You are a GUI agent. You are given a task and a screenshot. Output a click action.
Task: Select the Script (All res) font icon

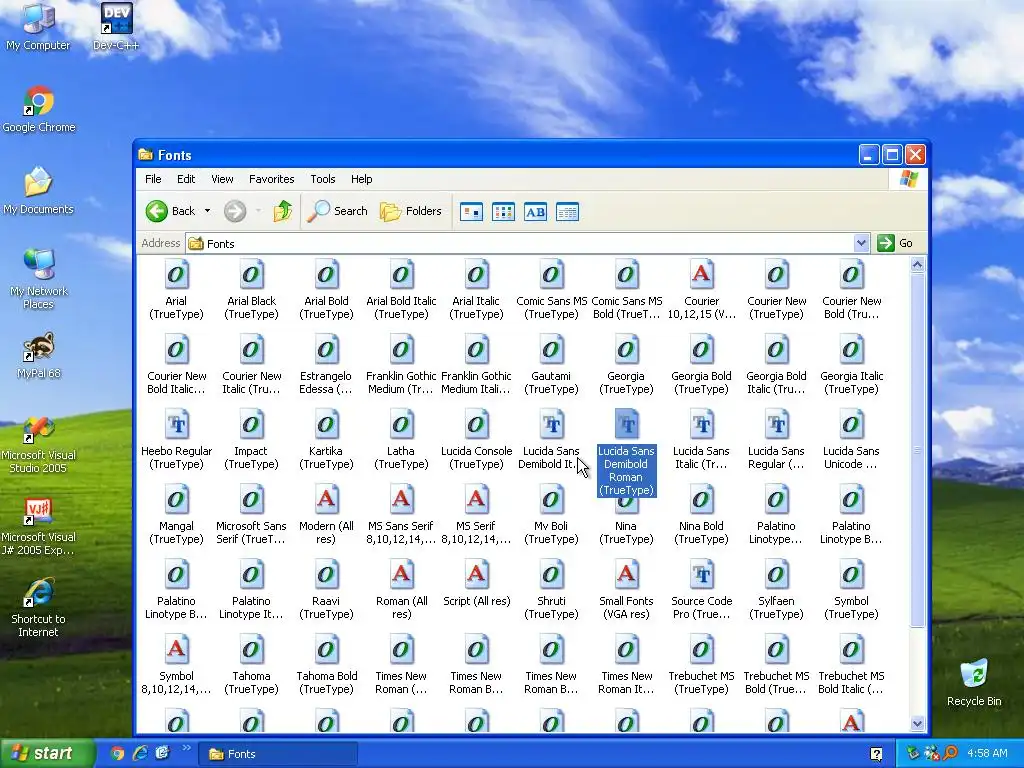click(x=476, y=575)
